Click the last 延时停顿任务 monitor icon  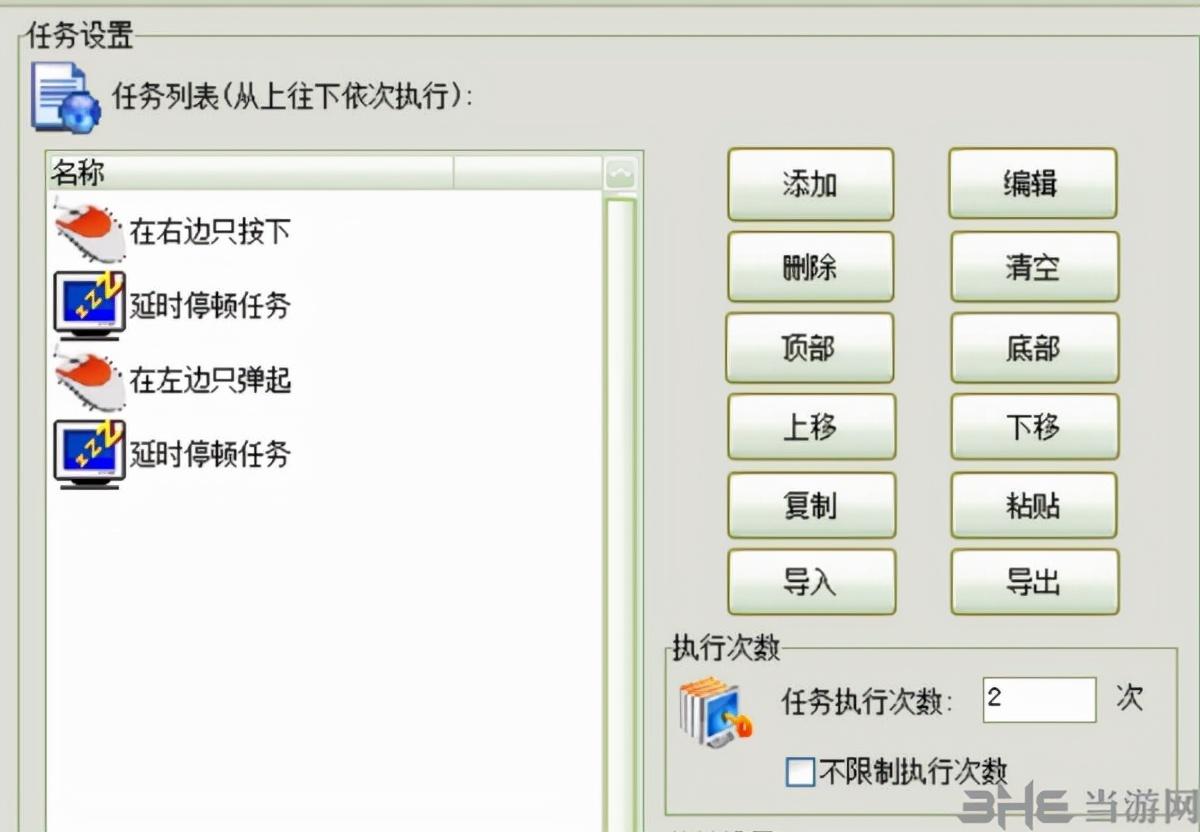click(90, 454)
